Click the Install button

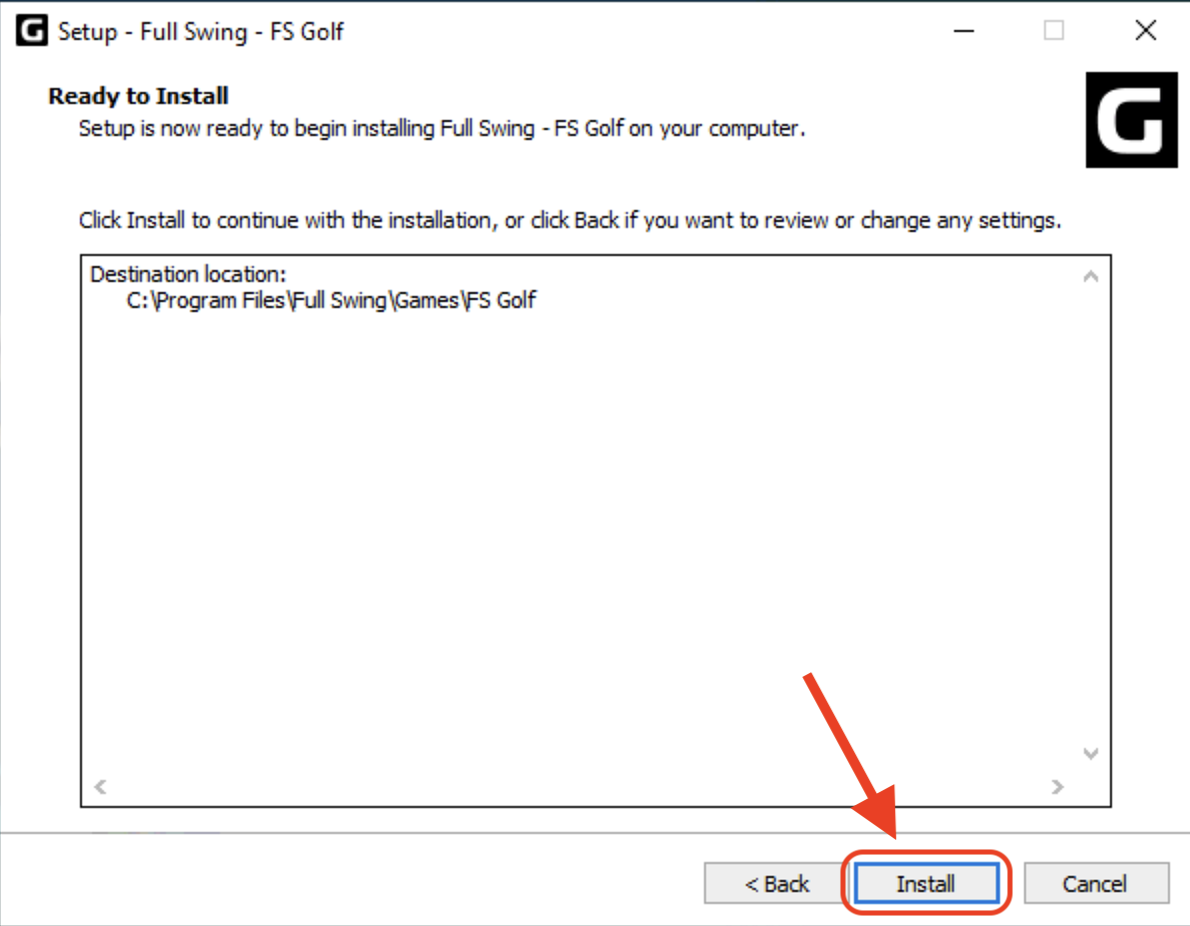(x=926, y=883)
